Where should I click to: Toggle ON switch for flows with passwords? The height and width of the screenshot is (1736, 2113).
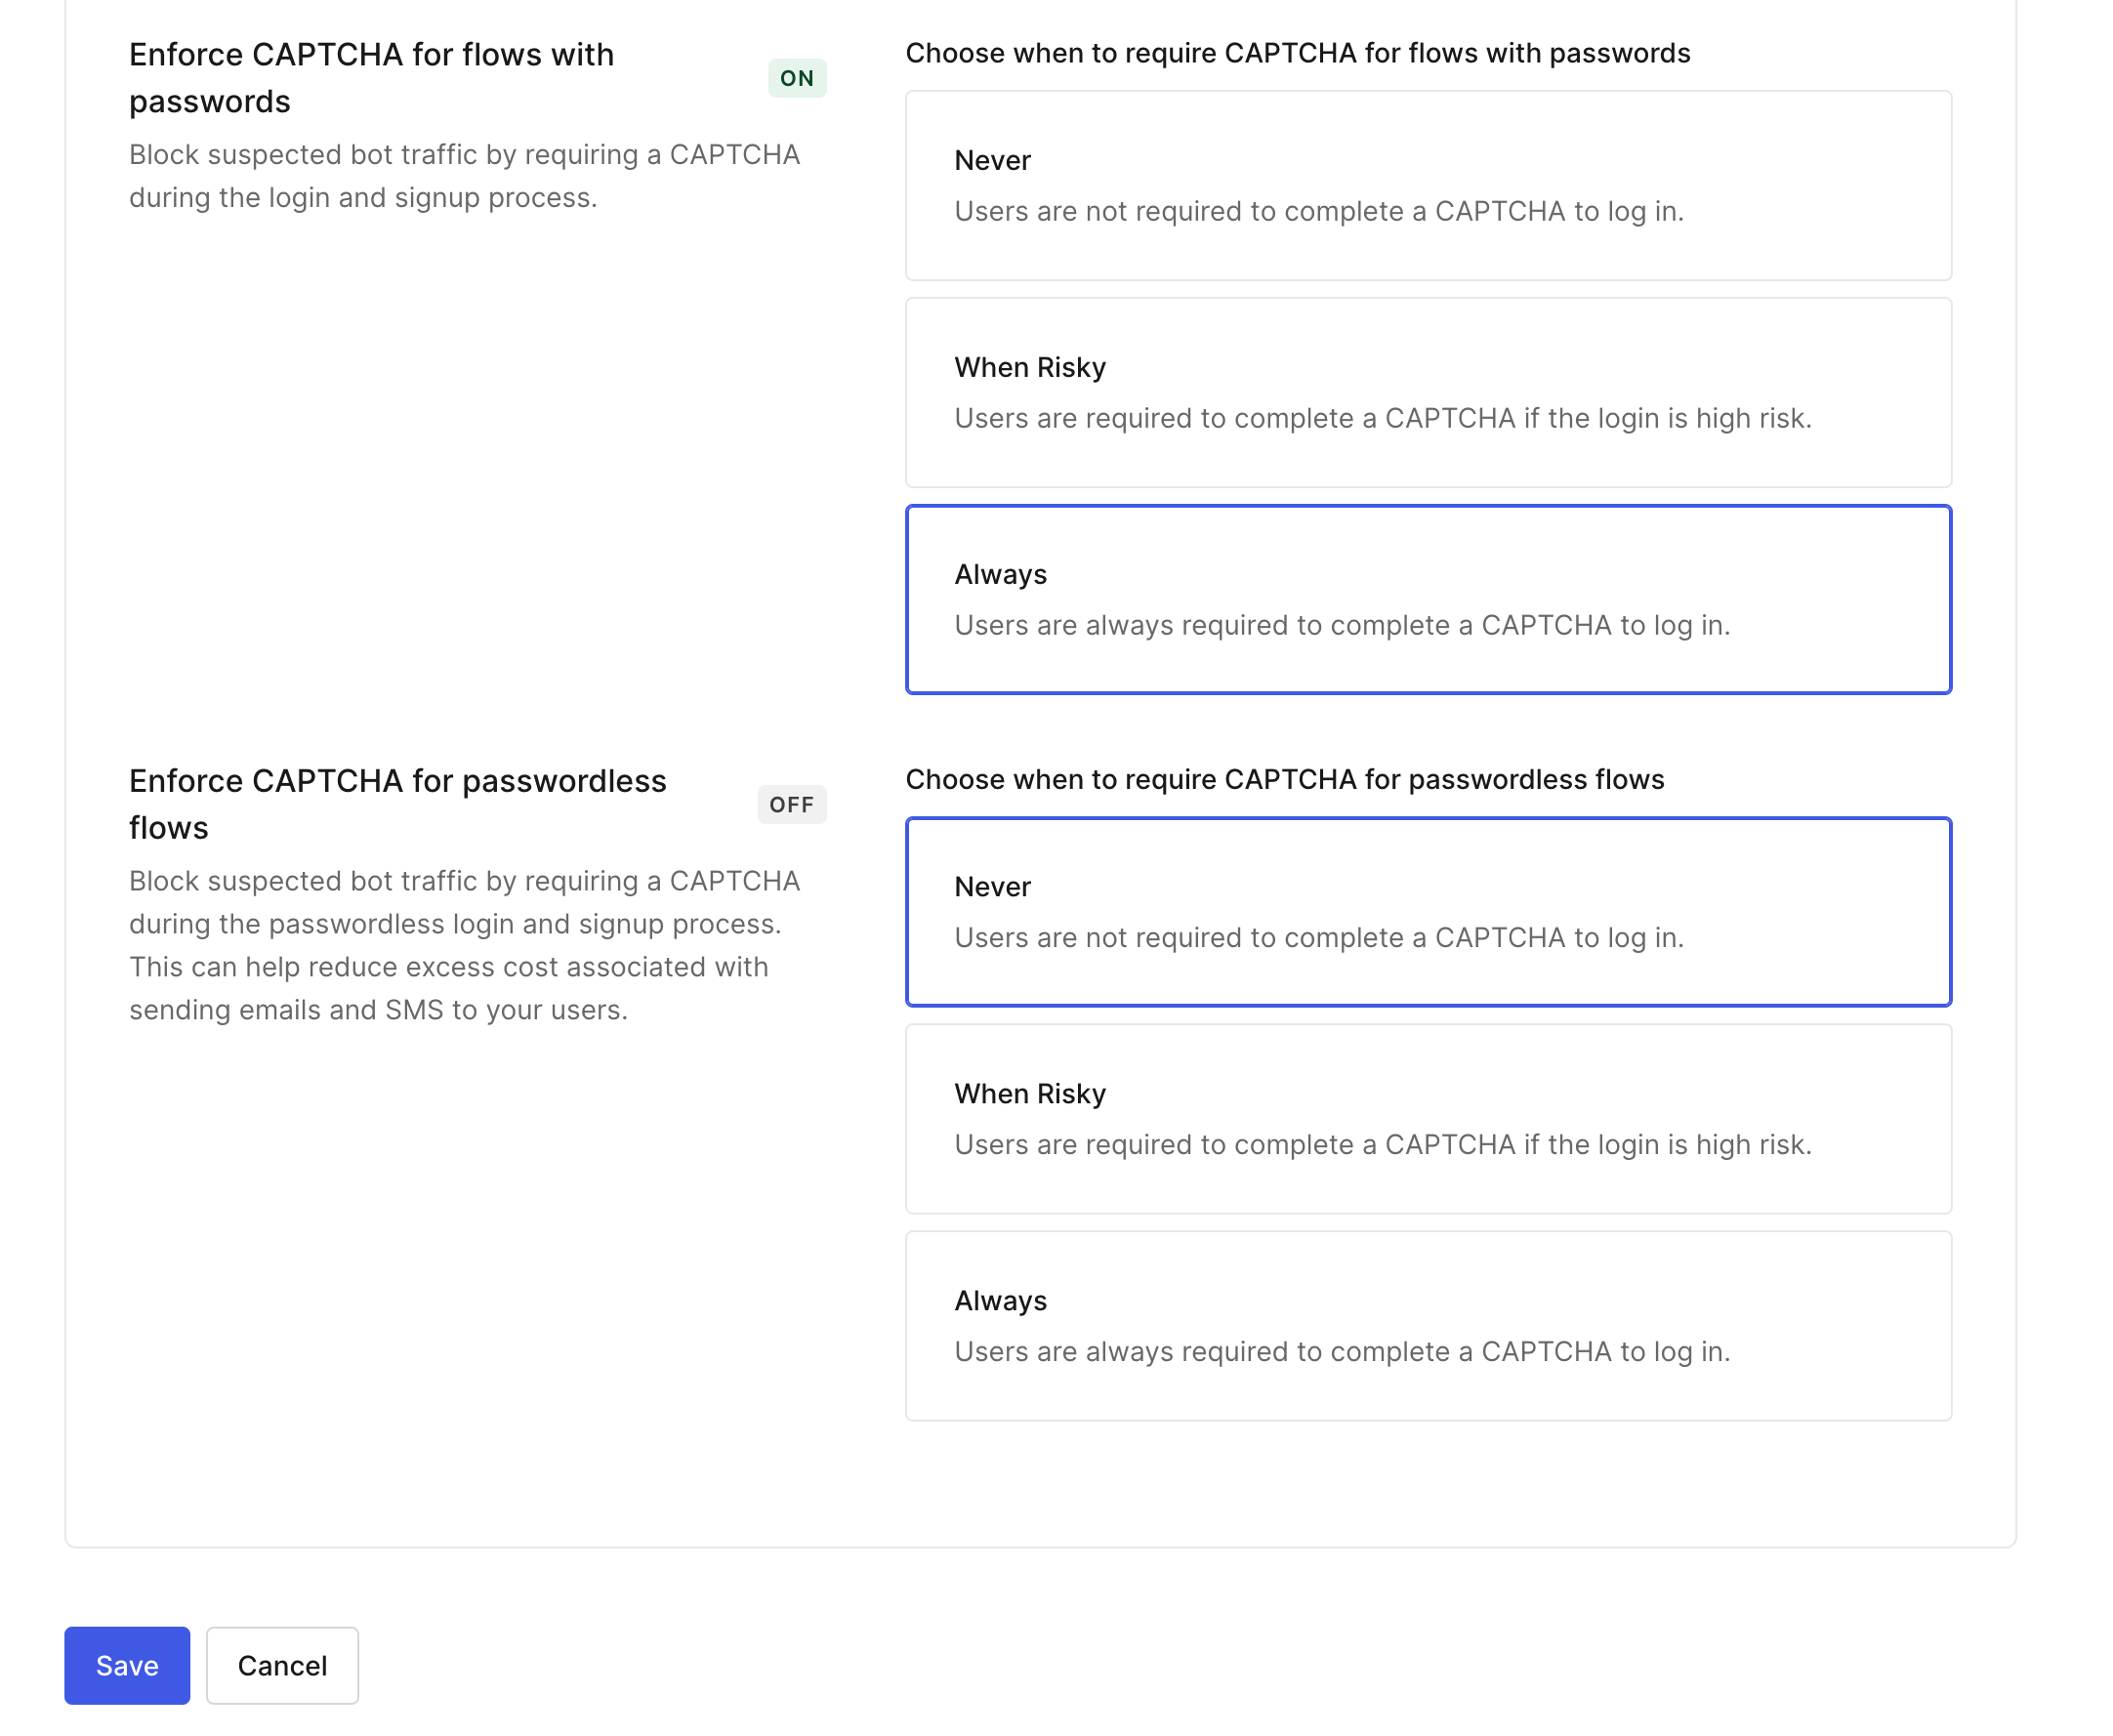click(799, 77)
